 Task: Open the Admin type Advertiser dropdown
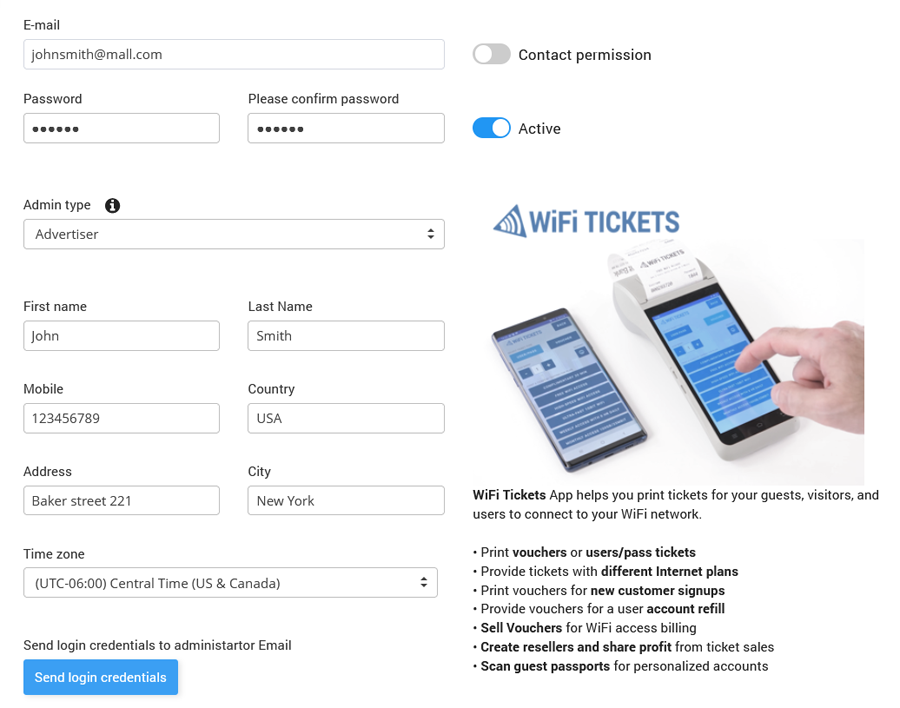234,234
